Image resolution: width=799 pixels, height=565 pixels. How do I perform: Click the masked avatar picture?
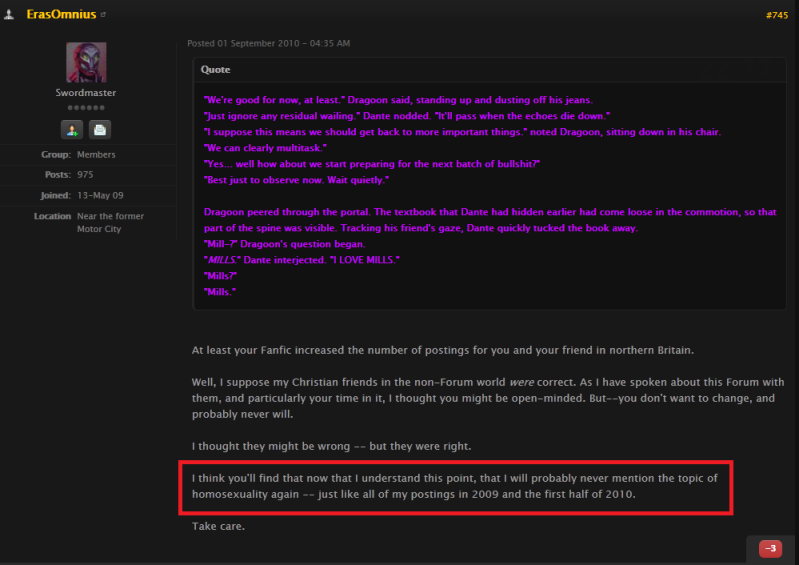point(86,62)
